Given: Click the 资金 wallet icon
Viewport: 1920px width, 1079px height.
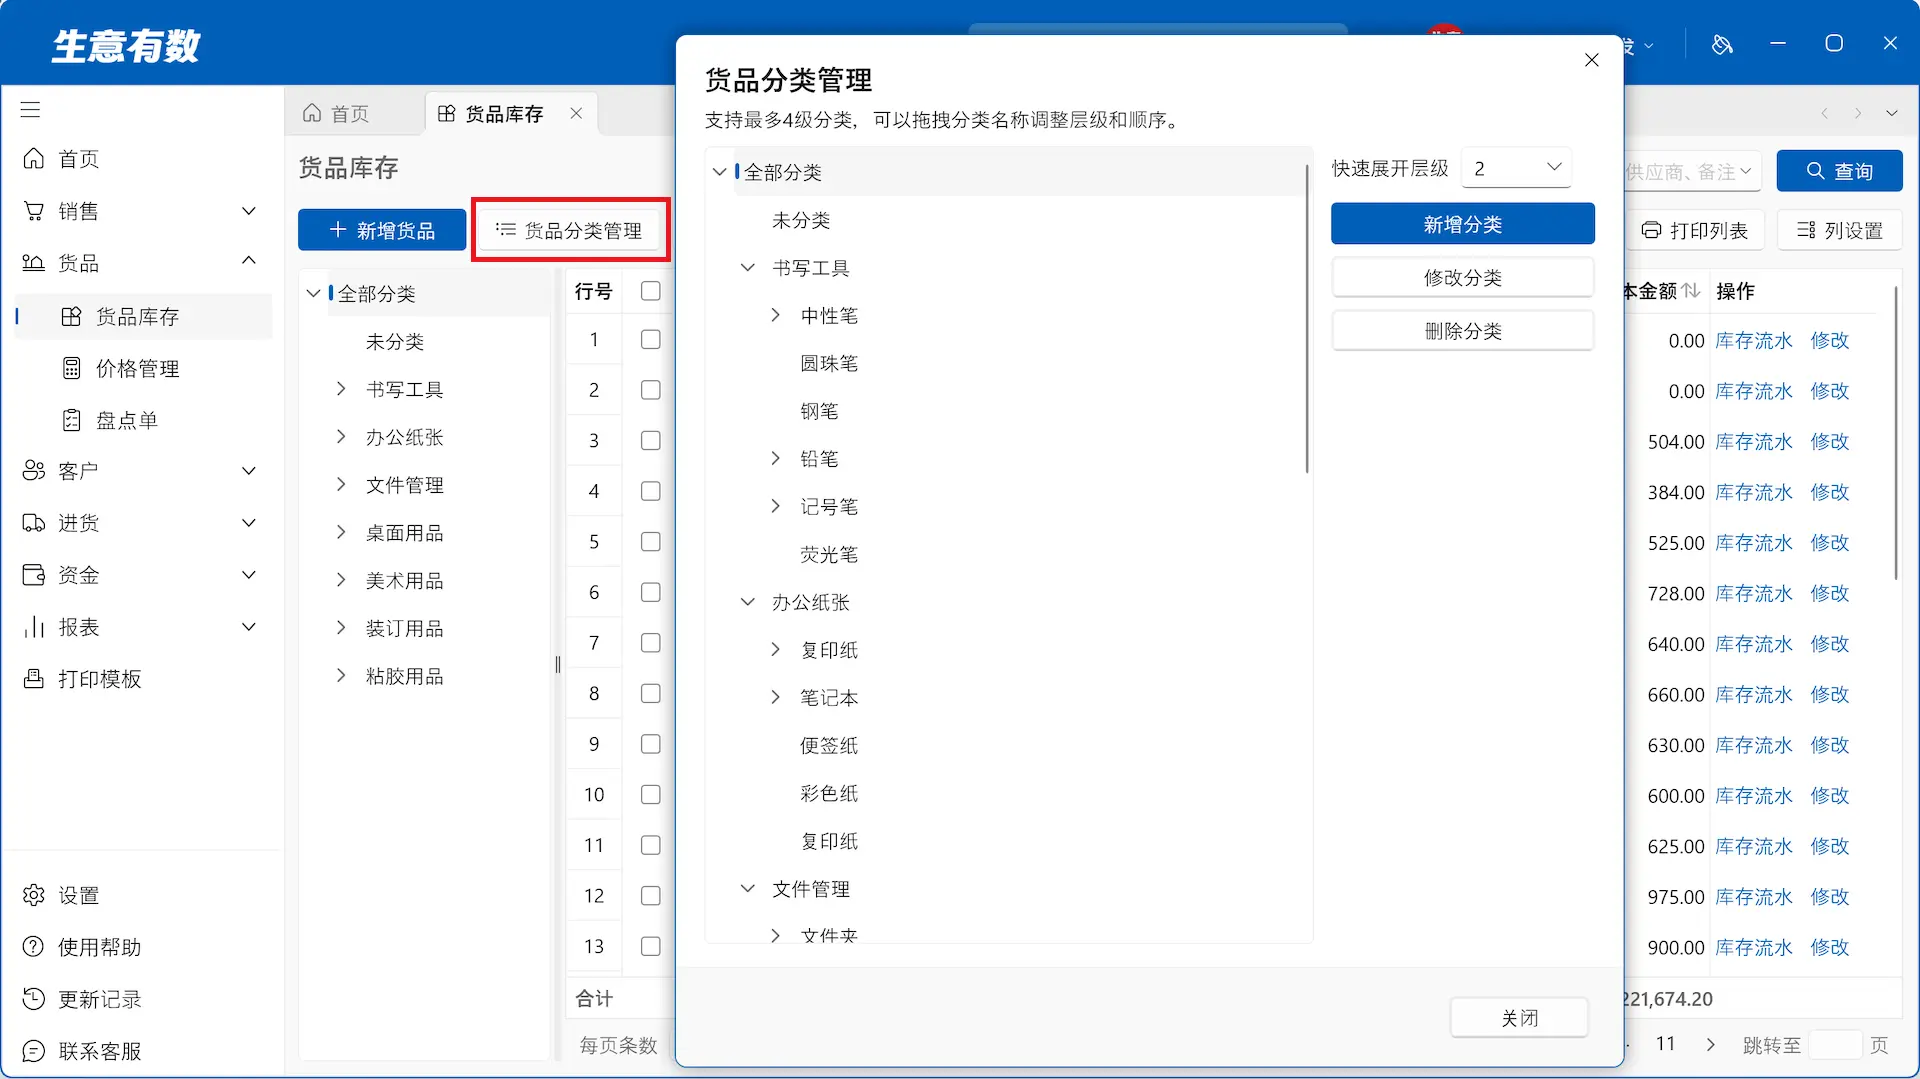Looking at the screenshot, I should 34,575.
